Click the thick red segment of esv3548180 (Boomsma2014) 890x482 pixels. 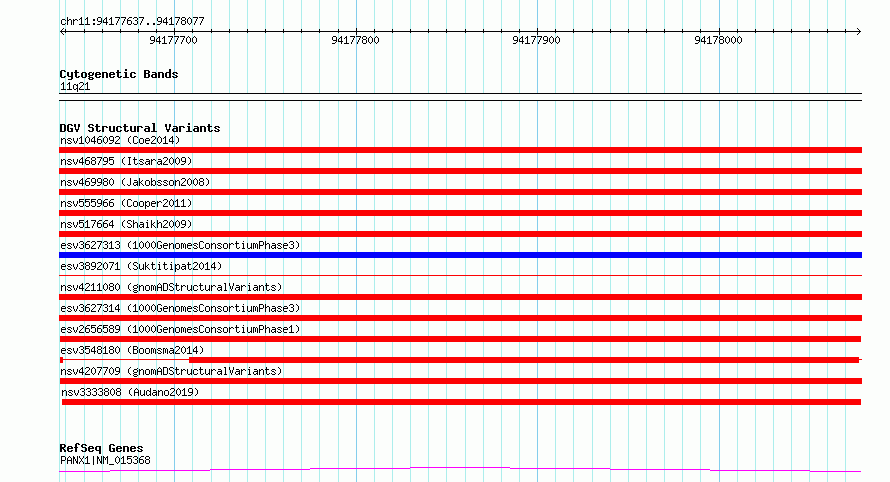pyautogui.click(x=524, y=360)
